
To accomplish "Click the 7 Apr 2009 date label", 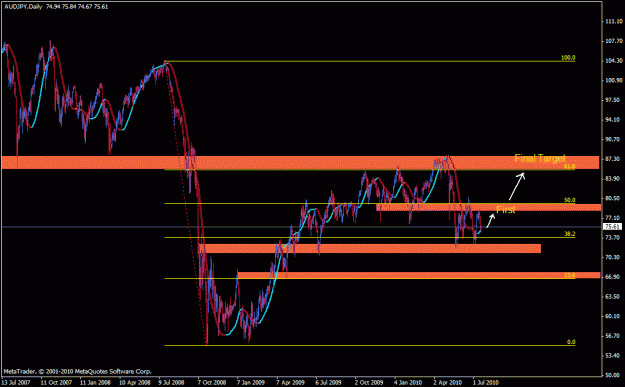I will coord(290,383).
